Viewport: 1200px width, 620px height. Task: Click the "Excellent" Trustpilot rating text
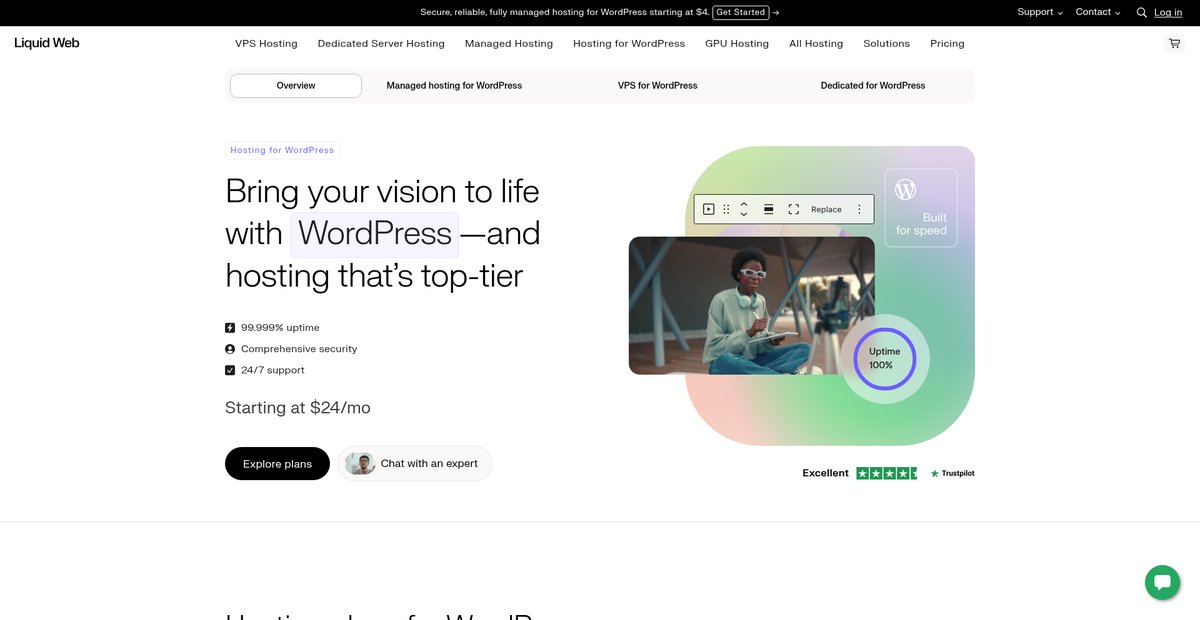tap(825, 473)
